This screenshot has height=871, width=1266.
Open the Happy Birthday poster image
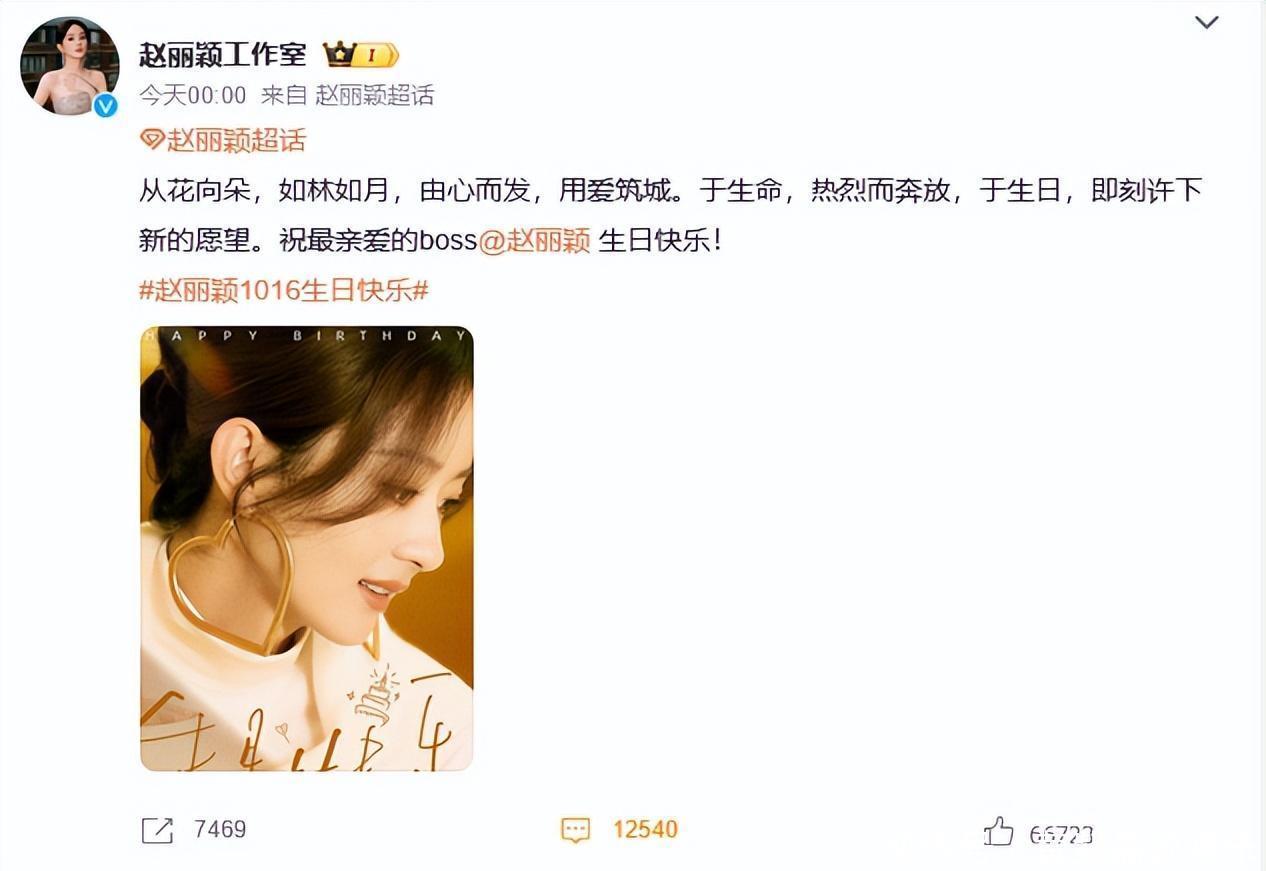[306, 548]
